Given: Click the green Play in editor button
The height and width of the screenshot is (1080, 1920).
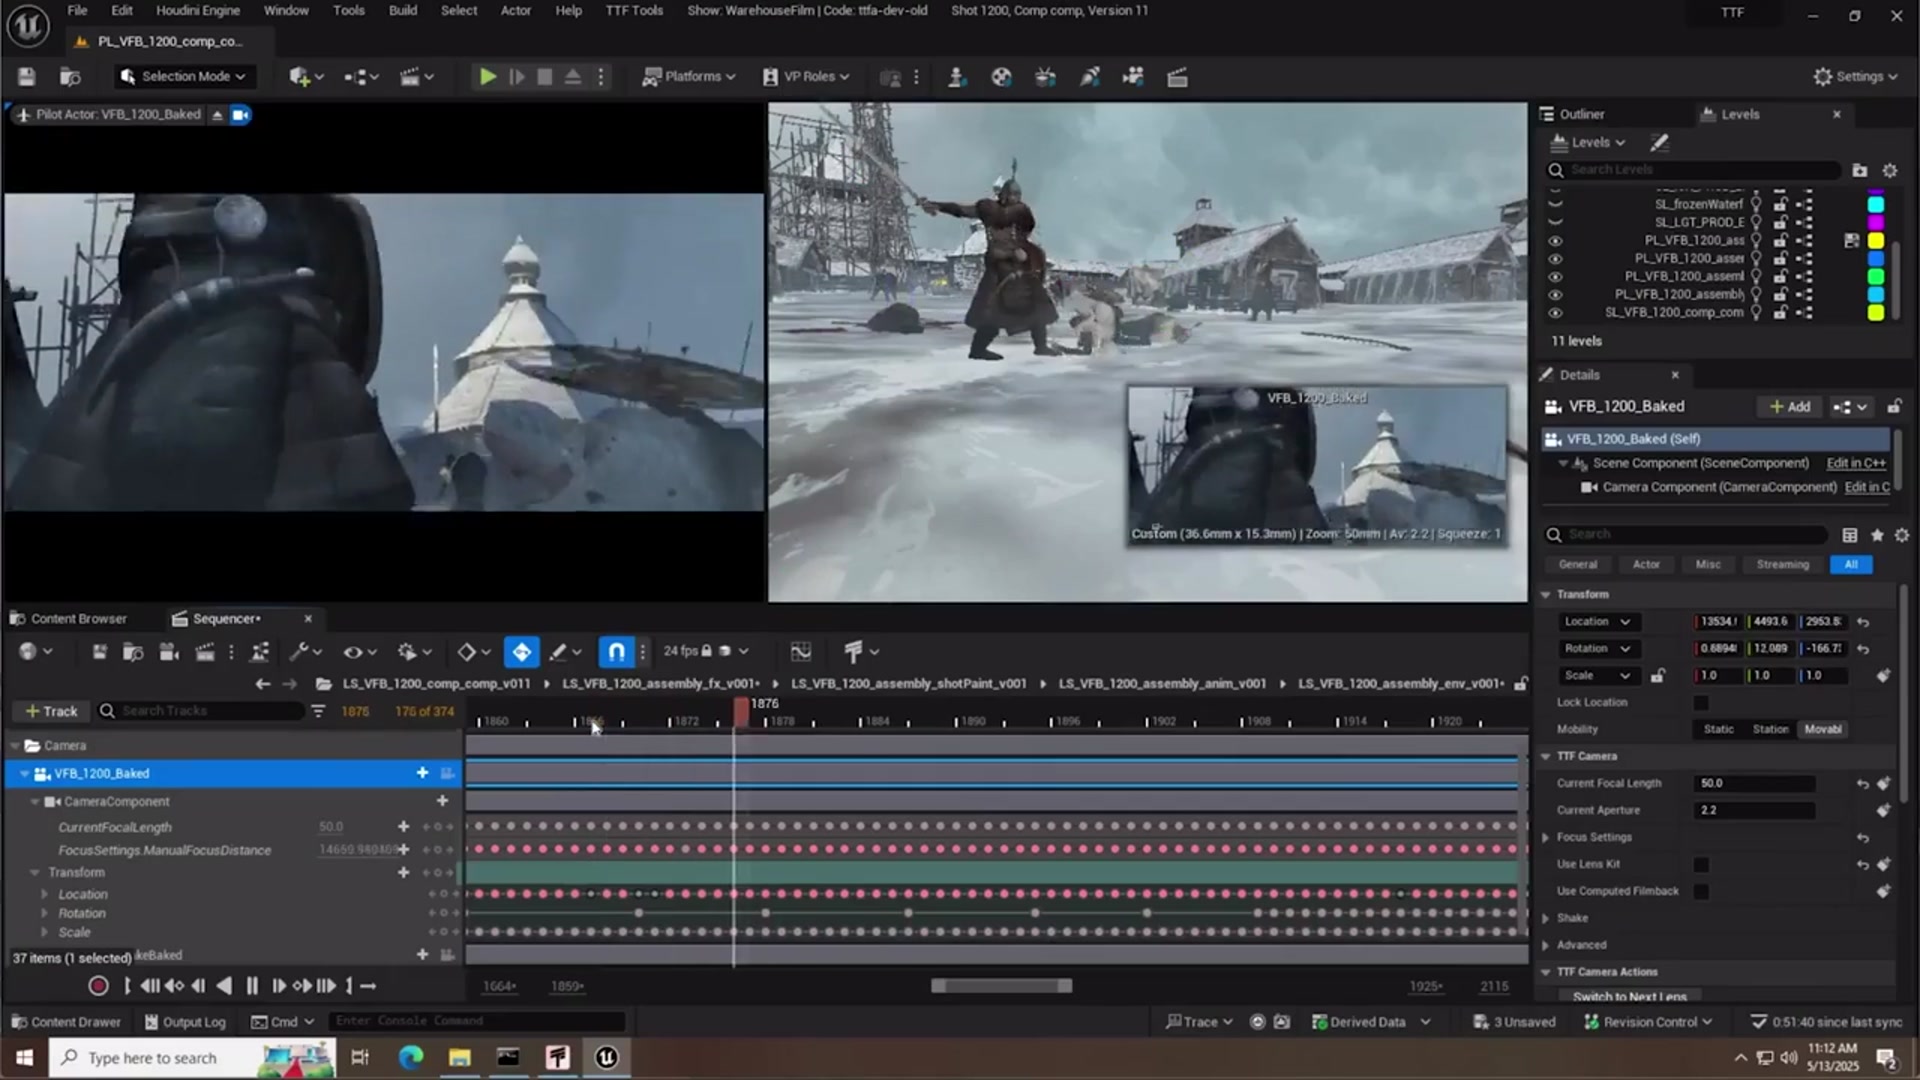Looking at the screenshot, I should pos(487,77).
